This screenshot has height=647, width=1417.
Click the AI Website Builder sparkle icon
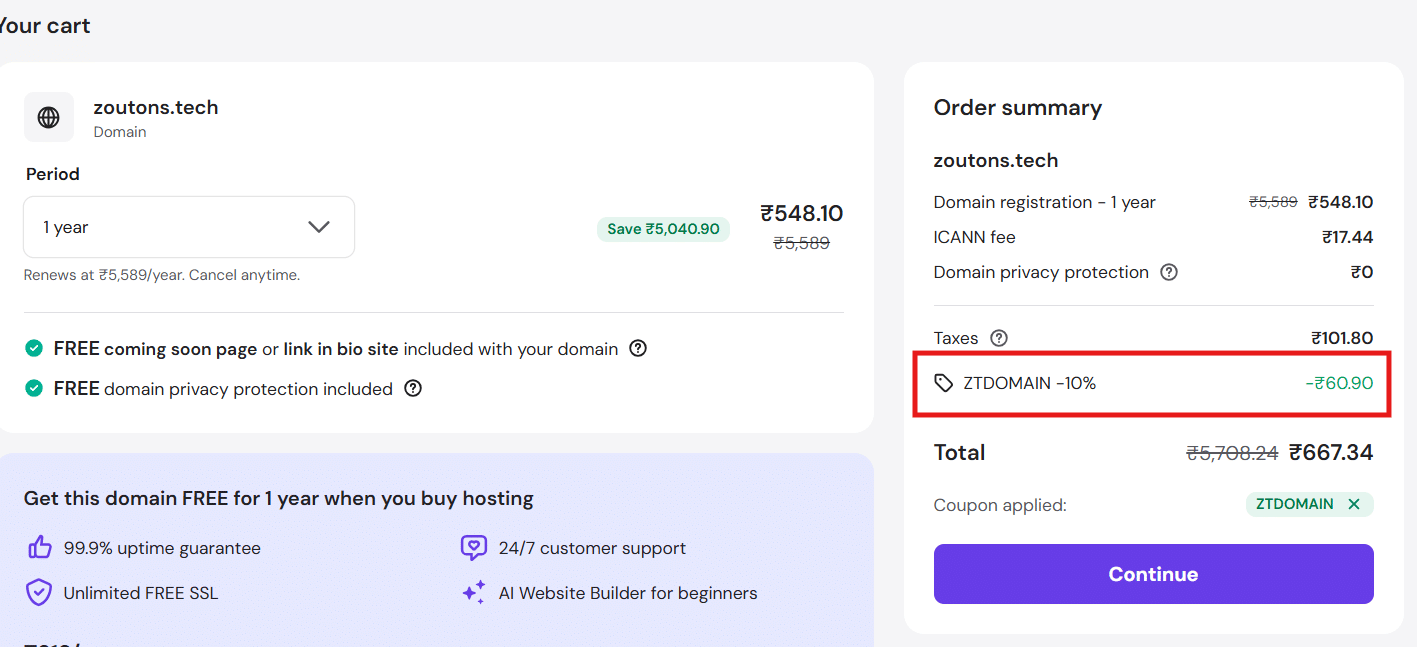tap(472, 592)
